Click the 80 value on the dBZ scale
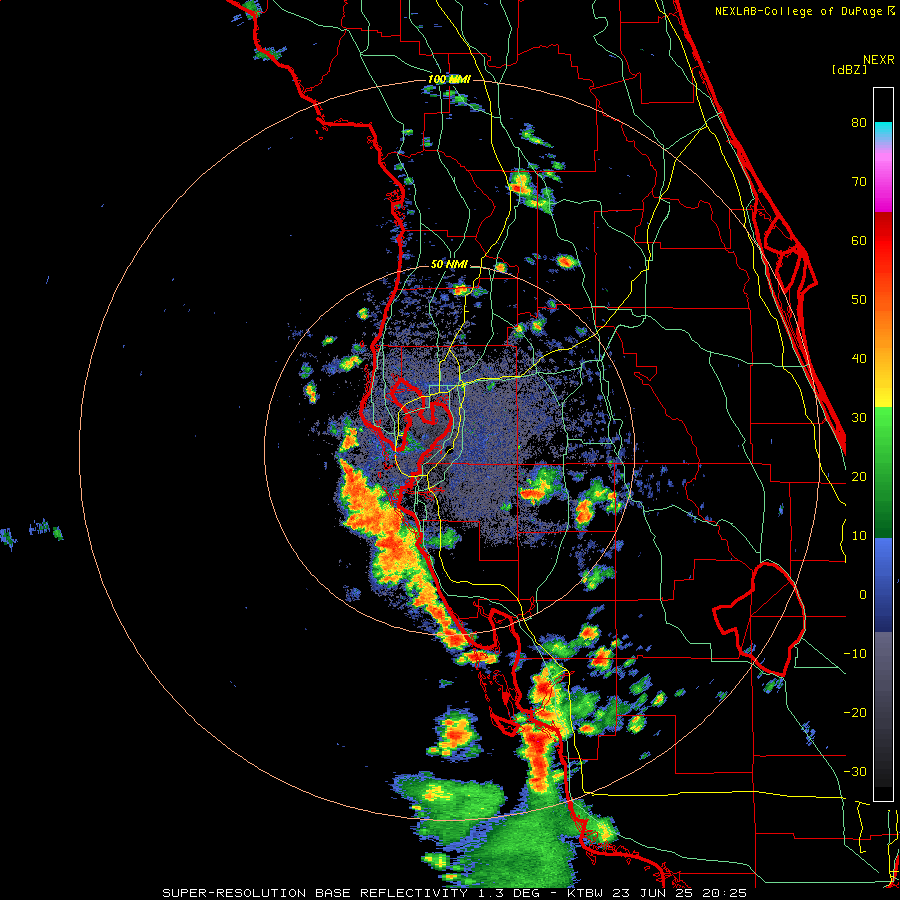 [x=859, y=123]
